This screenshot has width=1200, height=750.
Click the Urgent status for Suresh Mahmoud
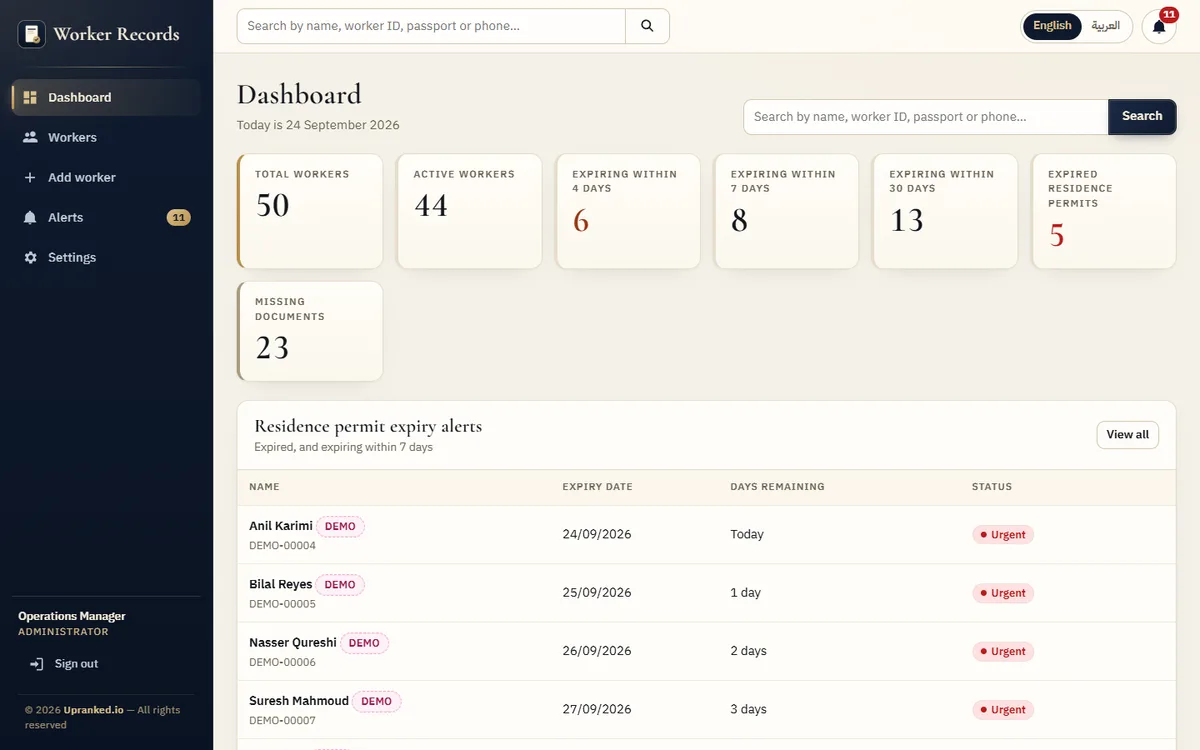click(x=1003, y=710)
